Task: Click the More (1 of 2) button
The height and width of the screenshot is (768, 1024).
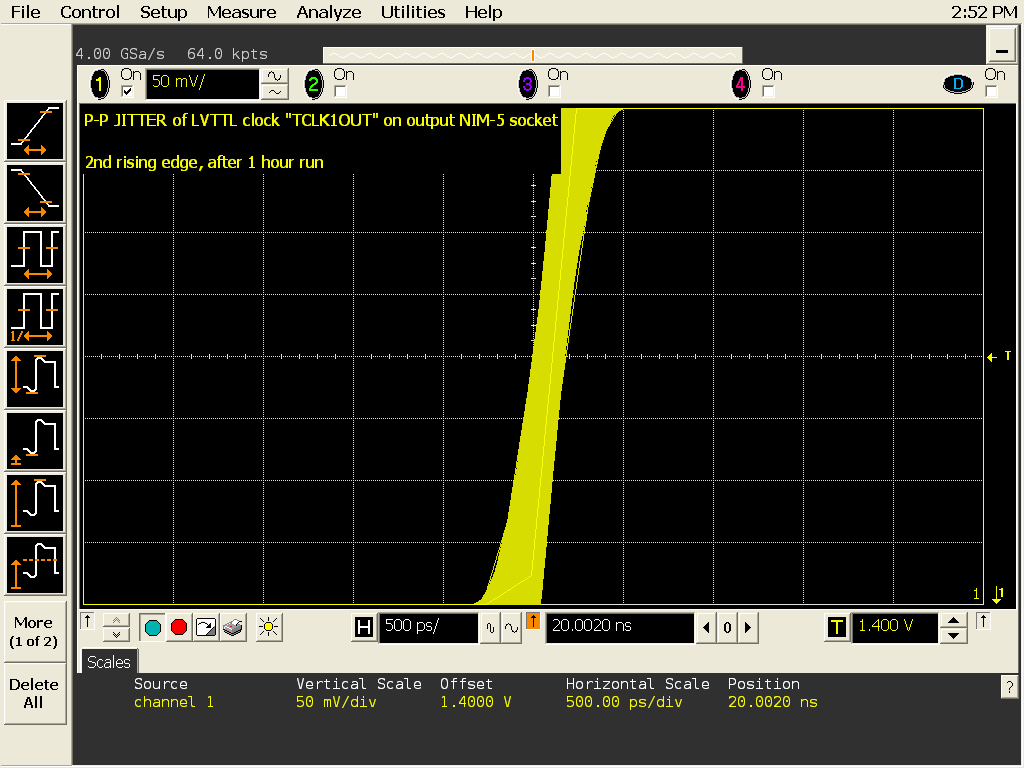Action: click(34, 631)
